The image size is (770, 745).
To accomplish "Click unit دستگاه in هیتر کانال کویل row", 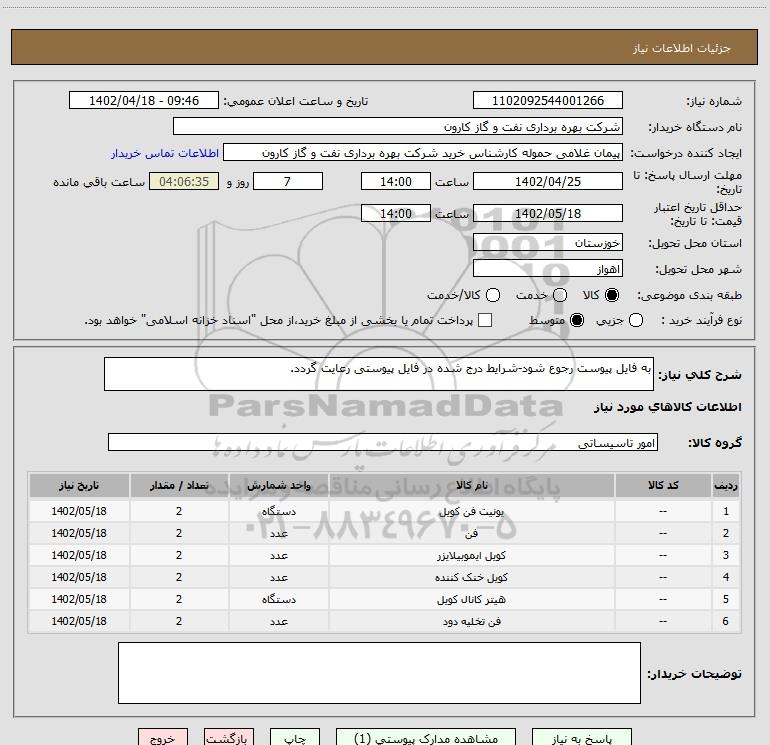I will [x=278, y=600].
